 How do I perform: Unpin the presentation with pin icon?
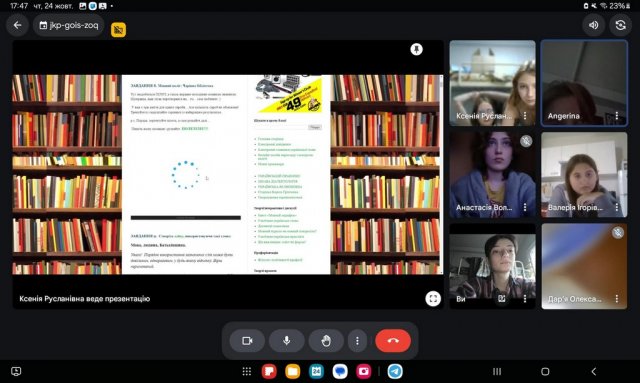coord(416,49)
